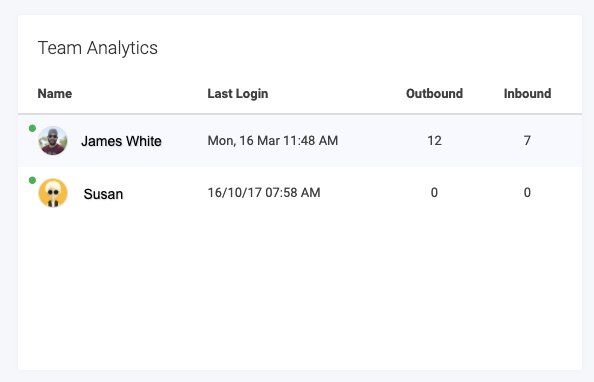Click Susan's outbound count 0

[x=434, y=193]
